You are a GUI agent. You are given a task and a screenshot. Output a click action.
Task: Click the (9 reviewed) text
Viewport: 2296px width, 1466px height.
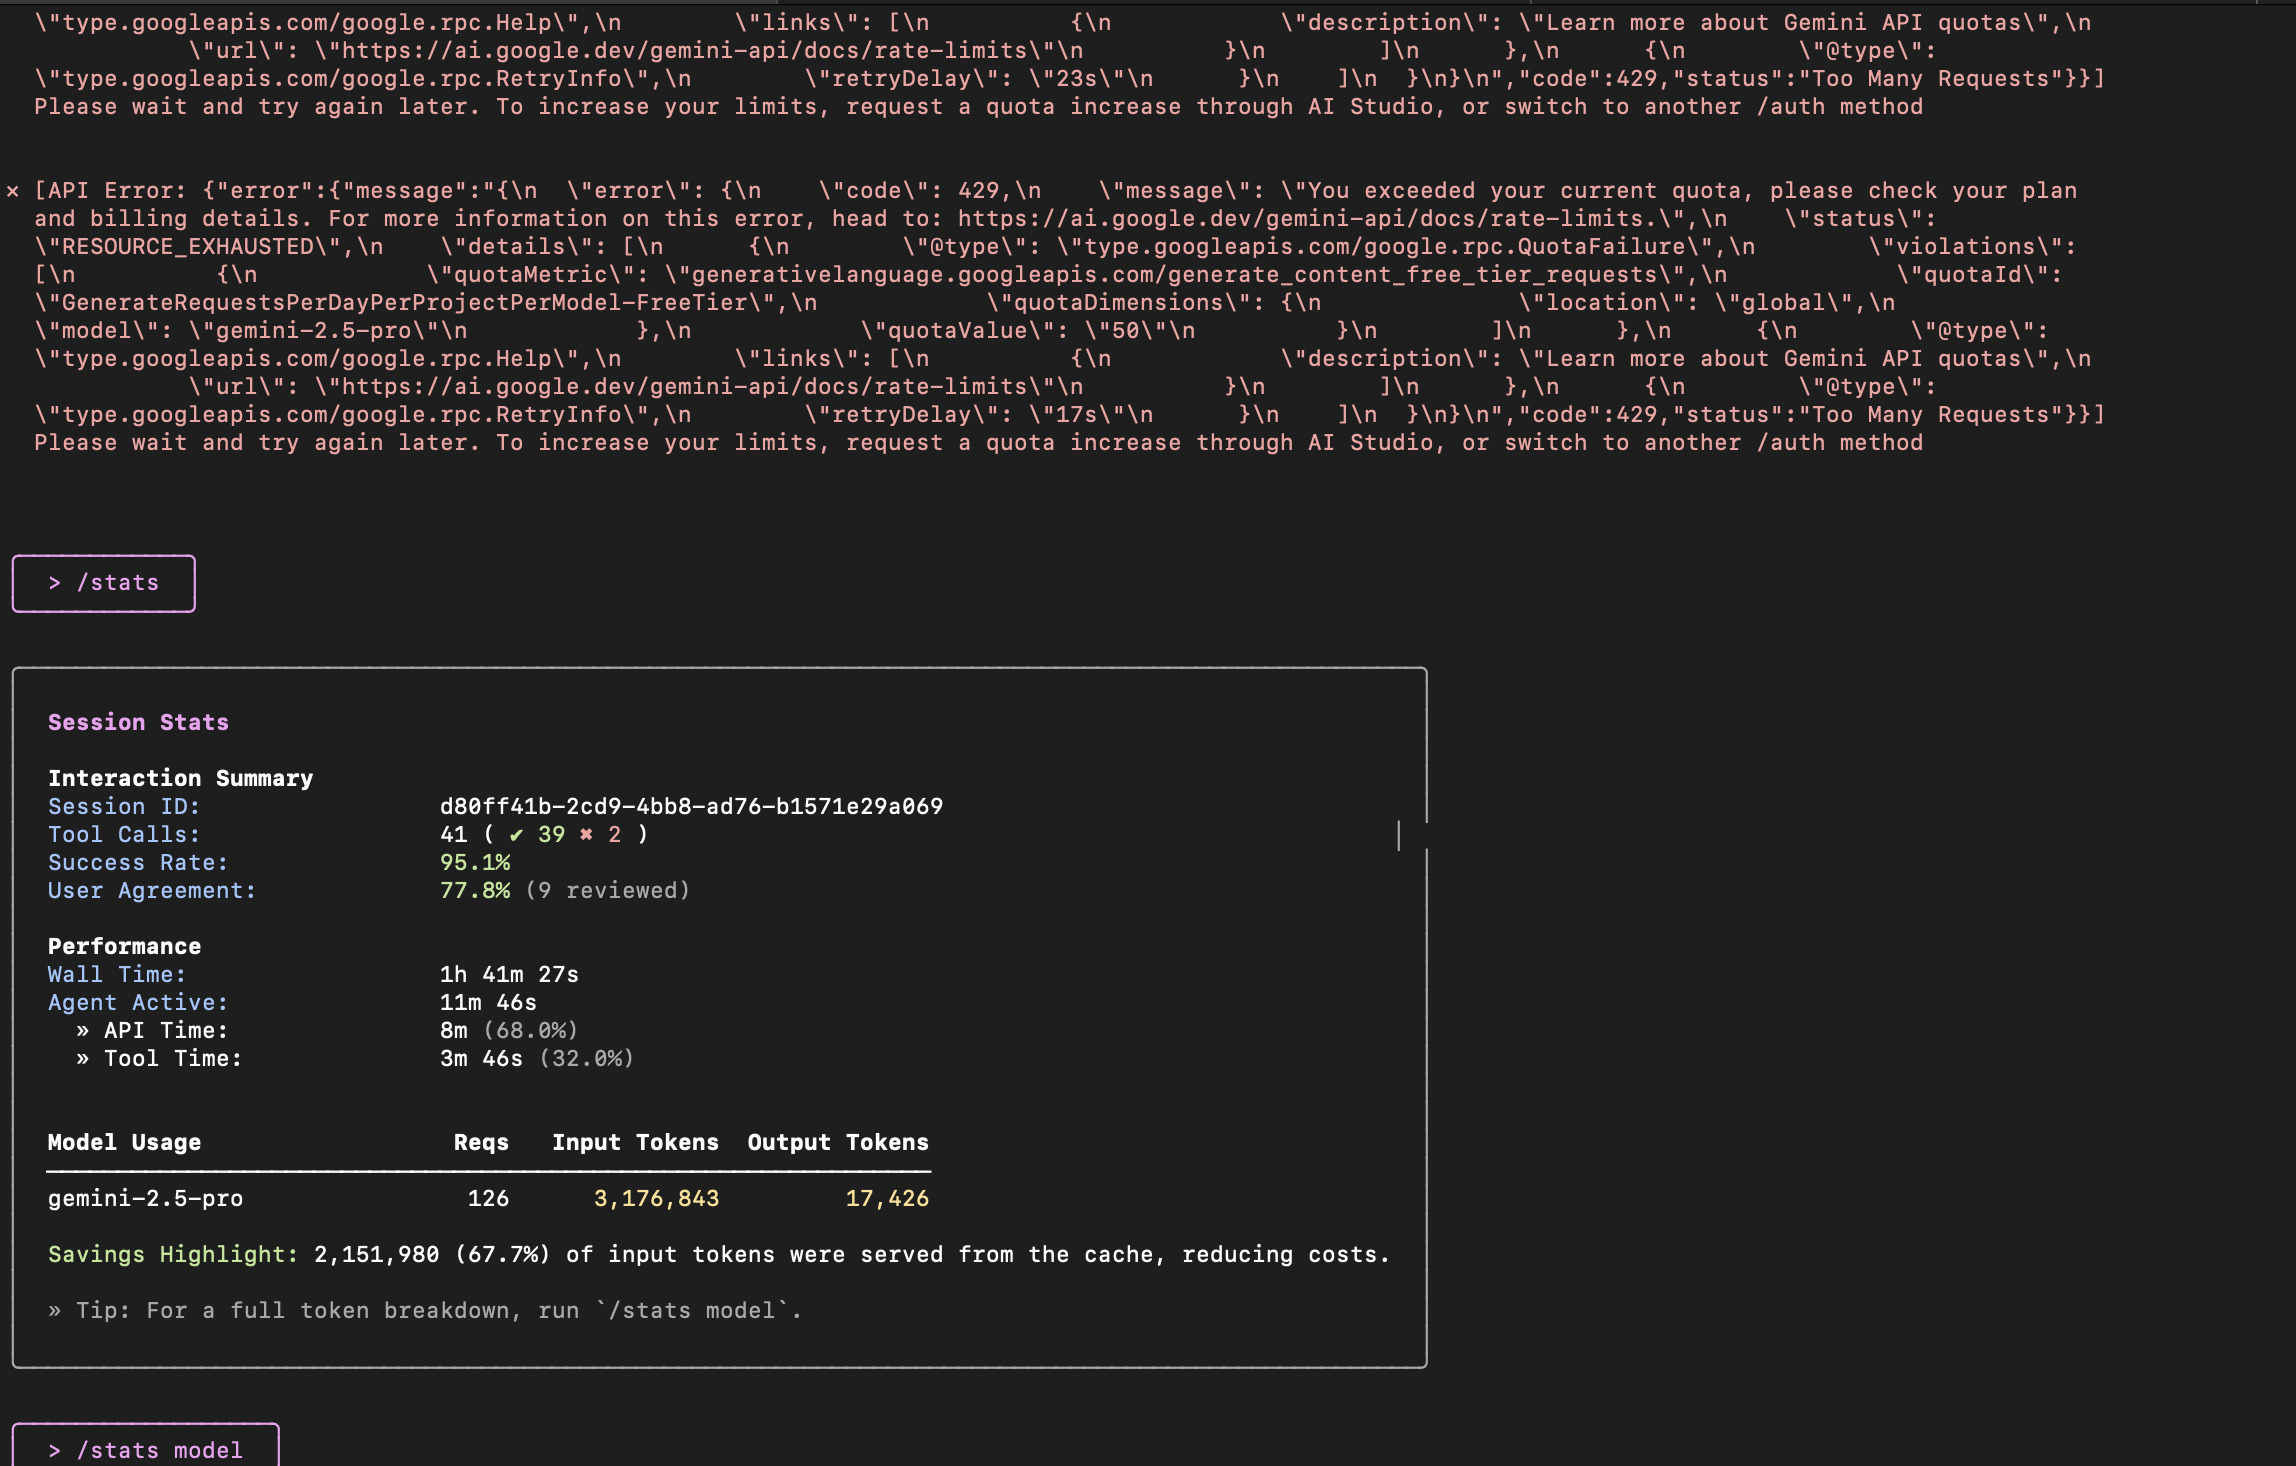(607, 890)
